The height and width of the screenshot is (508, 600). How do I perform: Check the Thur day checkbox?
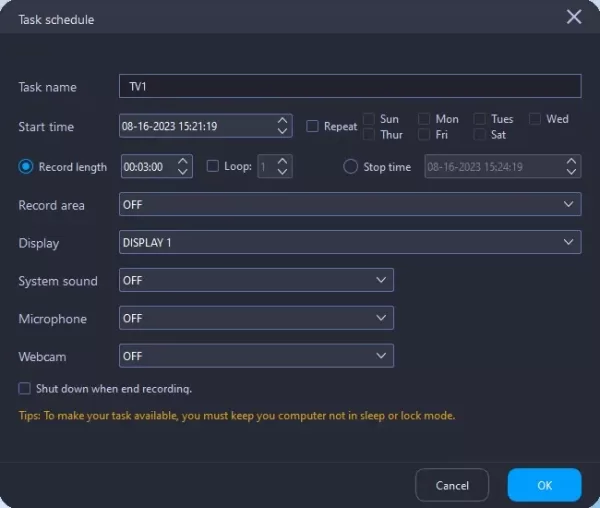tap(368, 135)
